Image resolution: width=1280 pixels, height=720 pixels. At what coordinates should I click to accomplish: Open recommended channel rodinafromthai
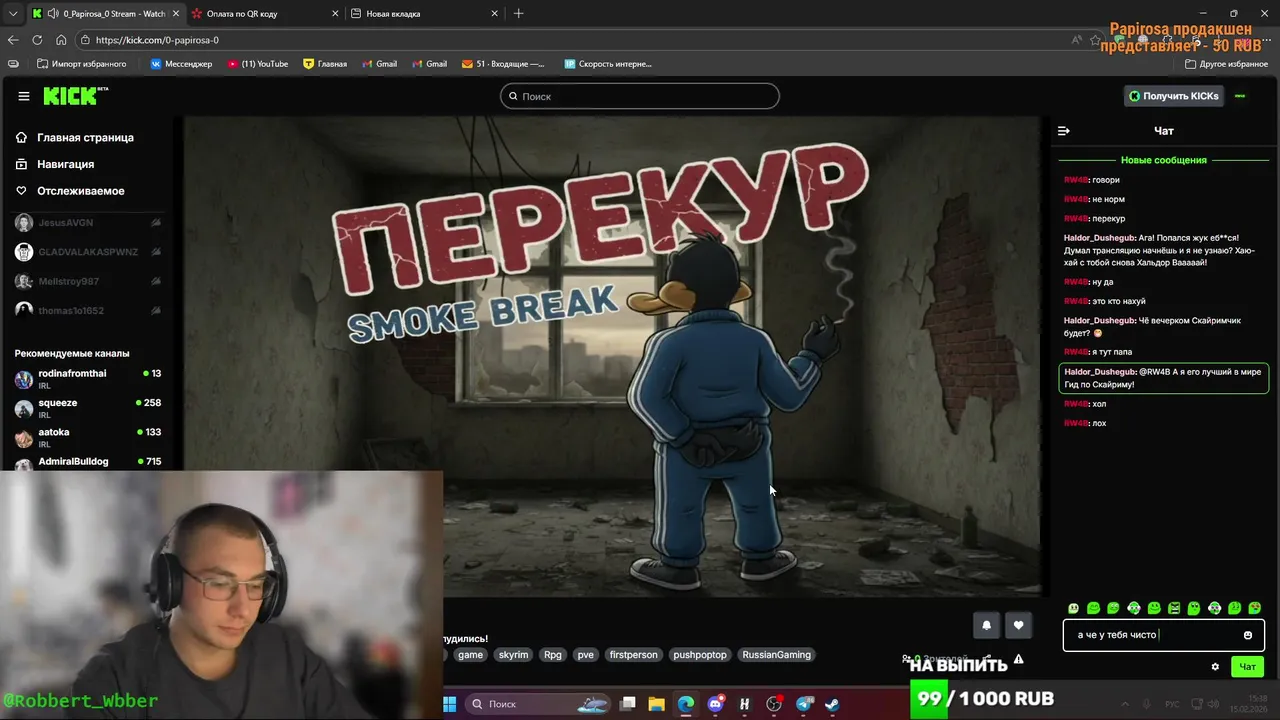(88, 378)
